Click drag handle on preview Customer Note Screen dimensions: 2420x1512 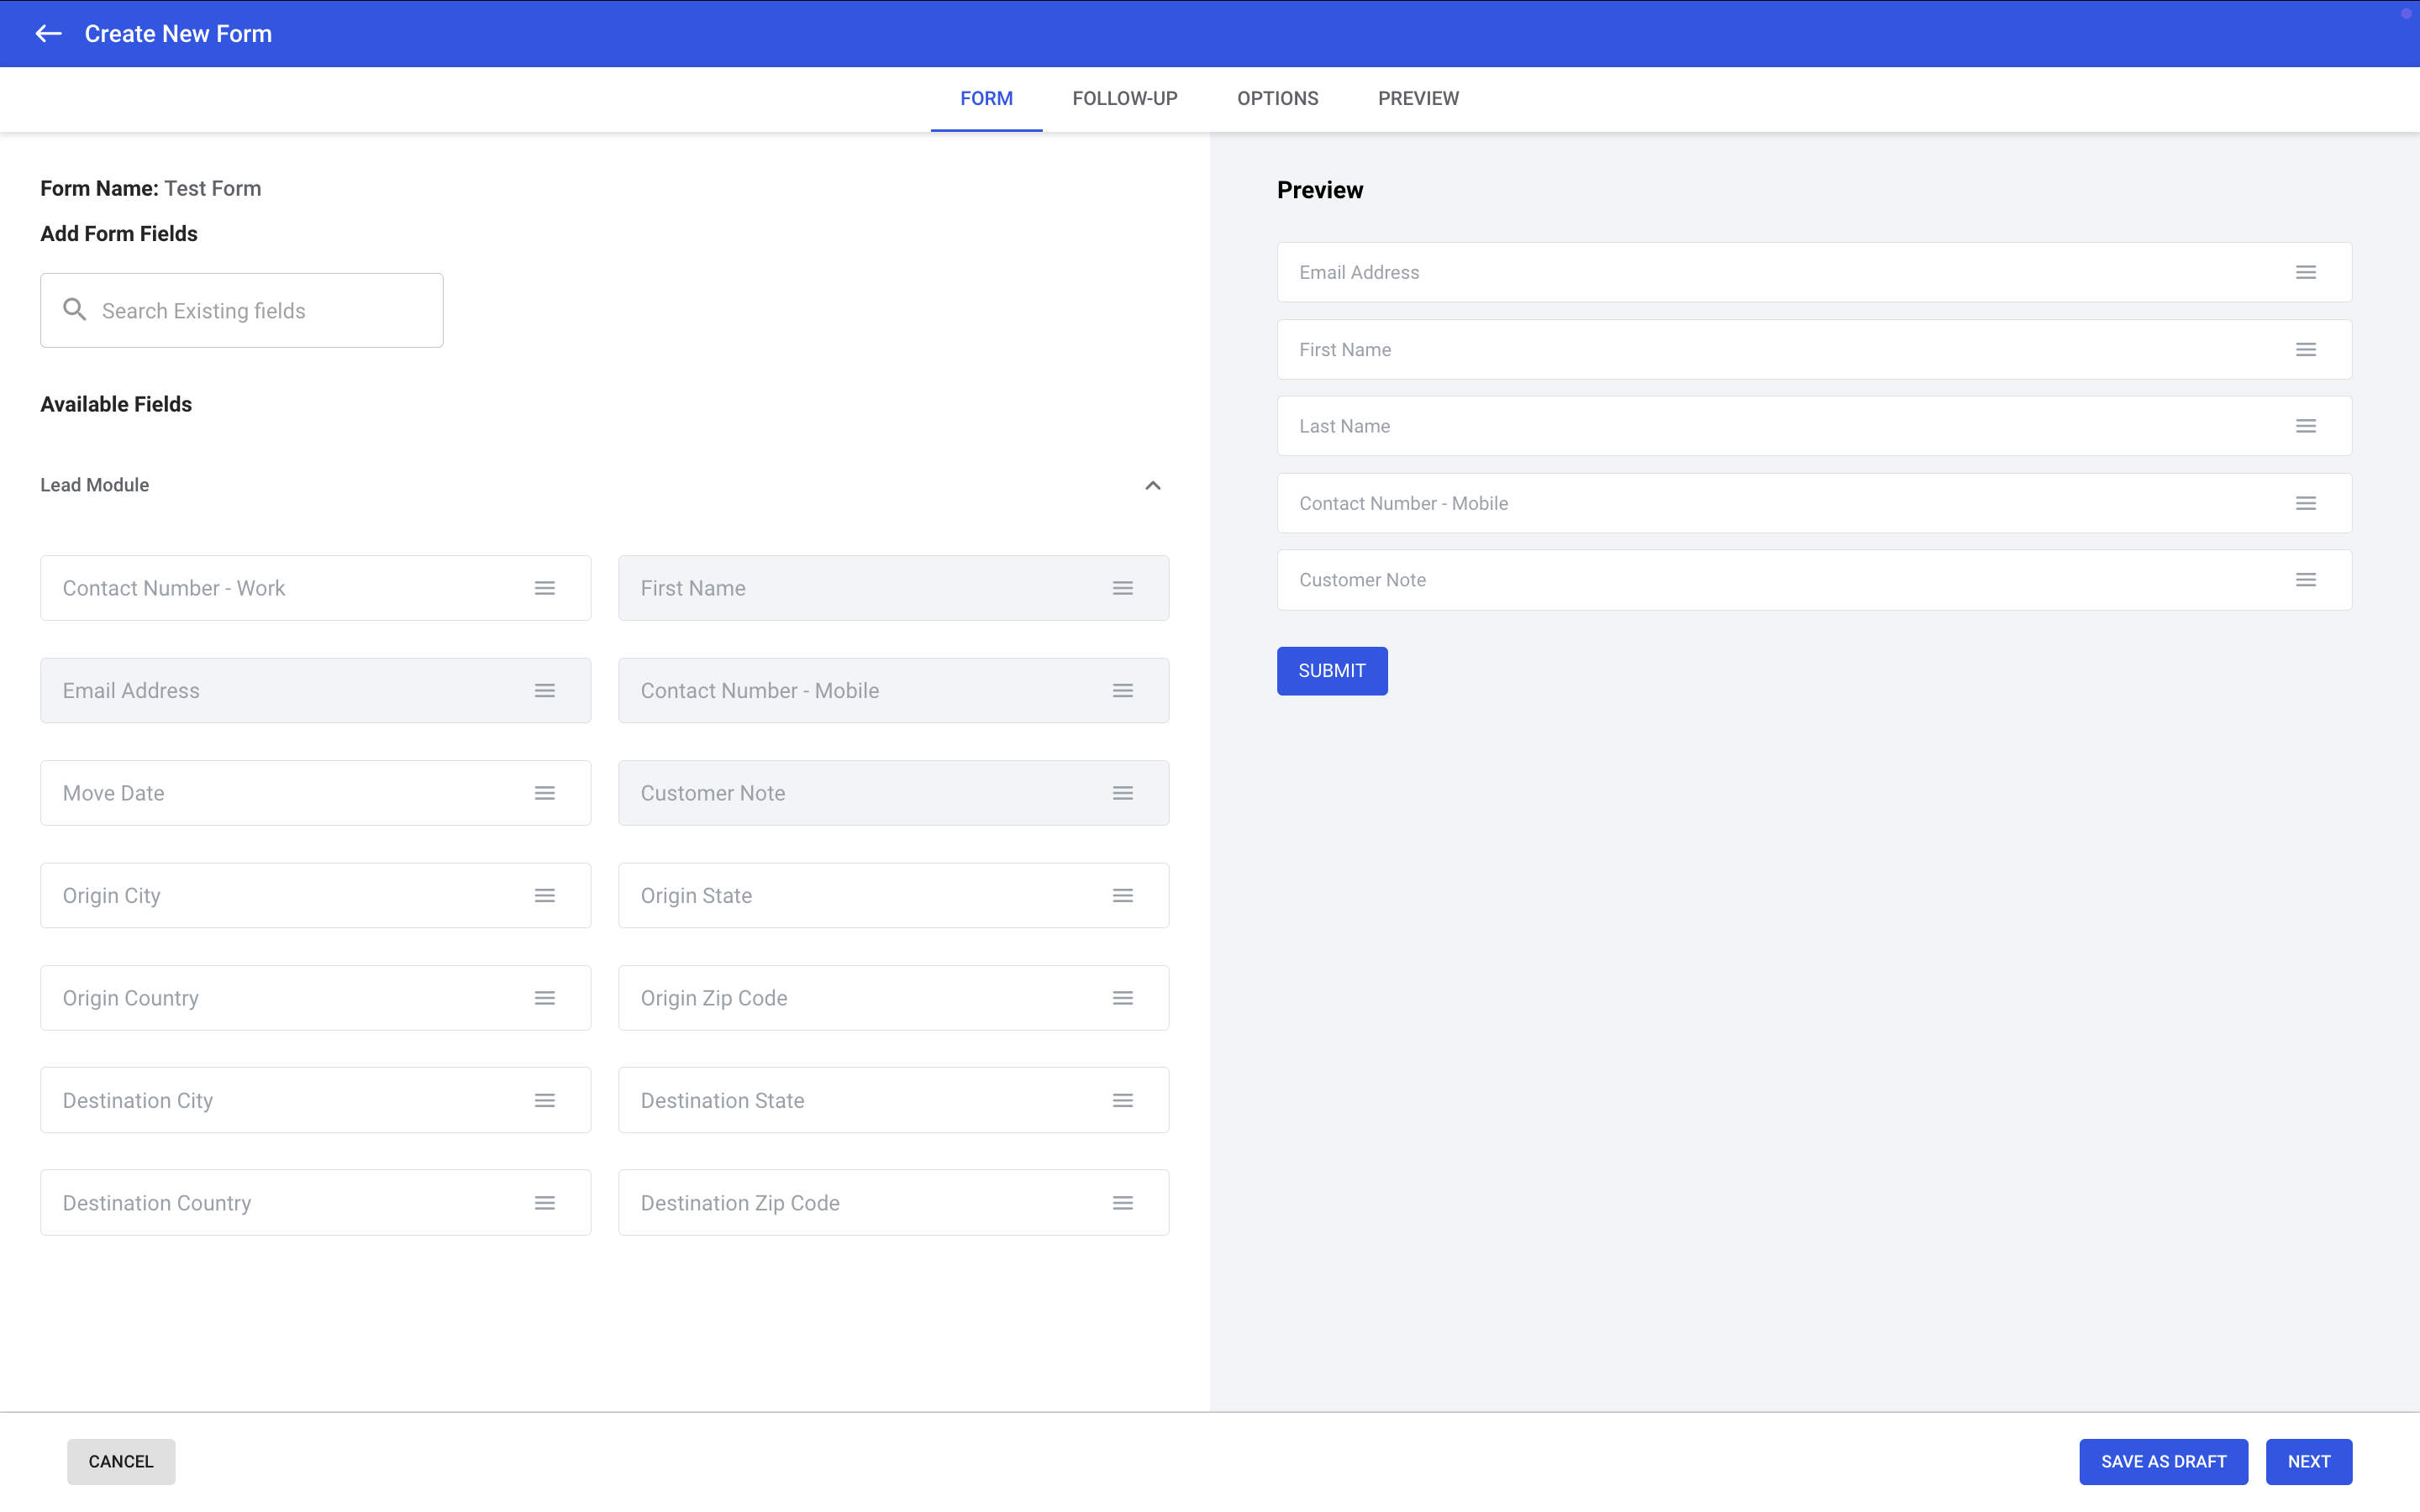tap(2305, 580)
